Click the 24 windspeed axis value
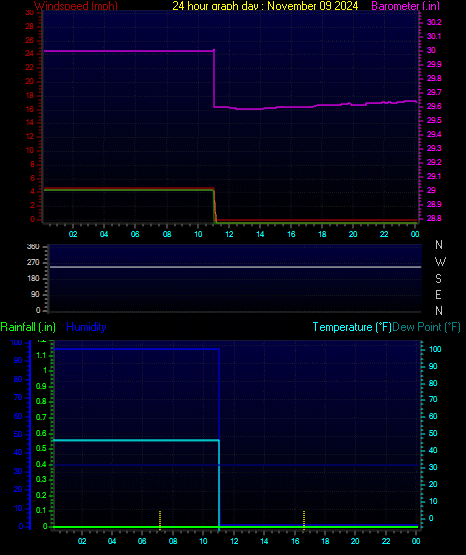Viewport: 466px width, 555px height. pos(30,53)
